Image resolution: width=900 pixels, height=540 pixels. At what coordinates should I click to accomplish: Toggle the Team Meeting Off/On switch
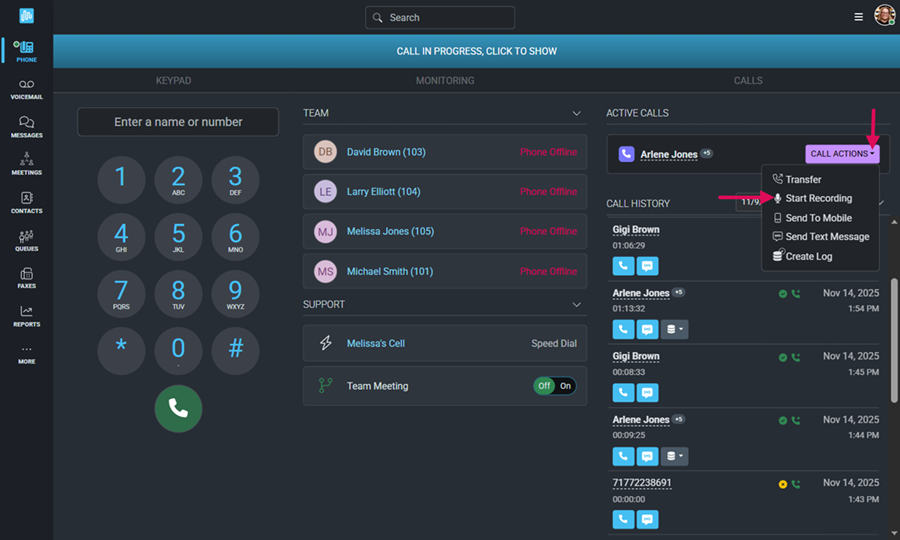(554, 386)
